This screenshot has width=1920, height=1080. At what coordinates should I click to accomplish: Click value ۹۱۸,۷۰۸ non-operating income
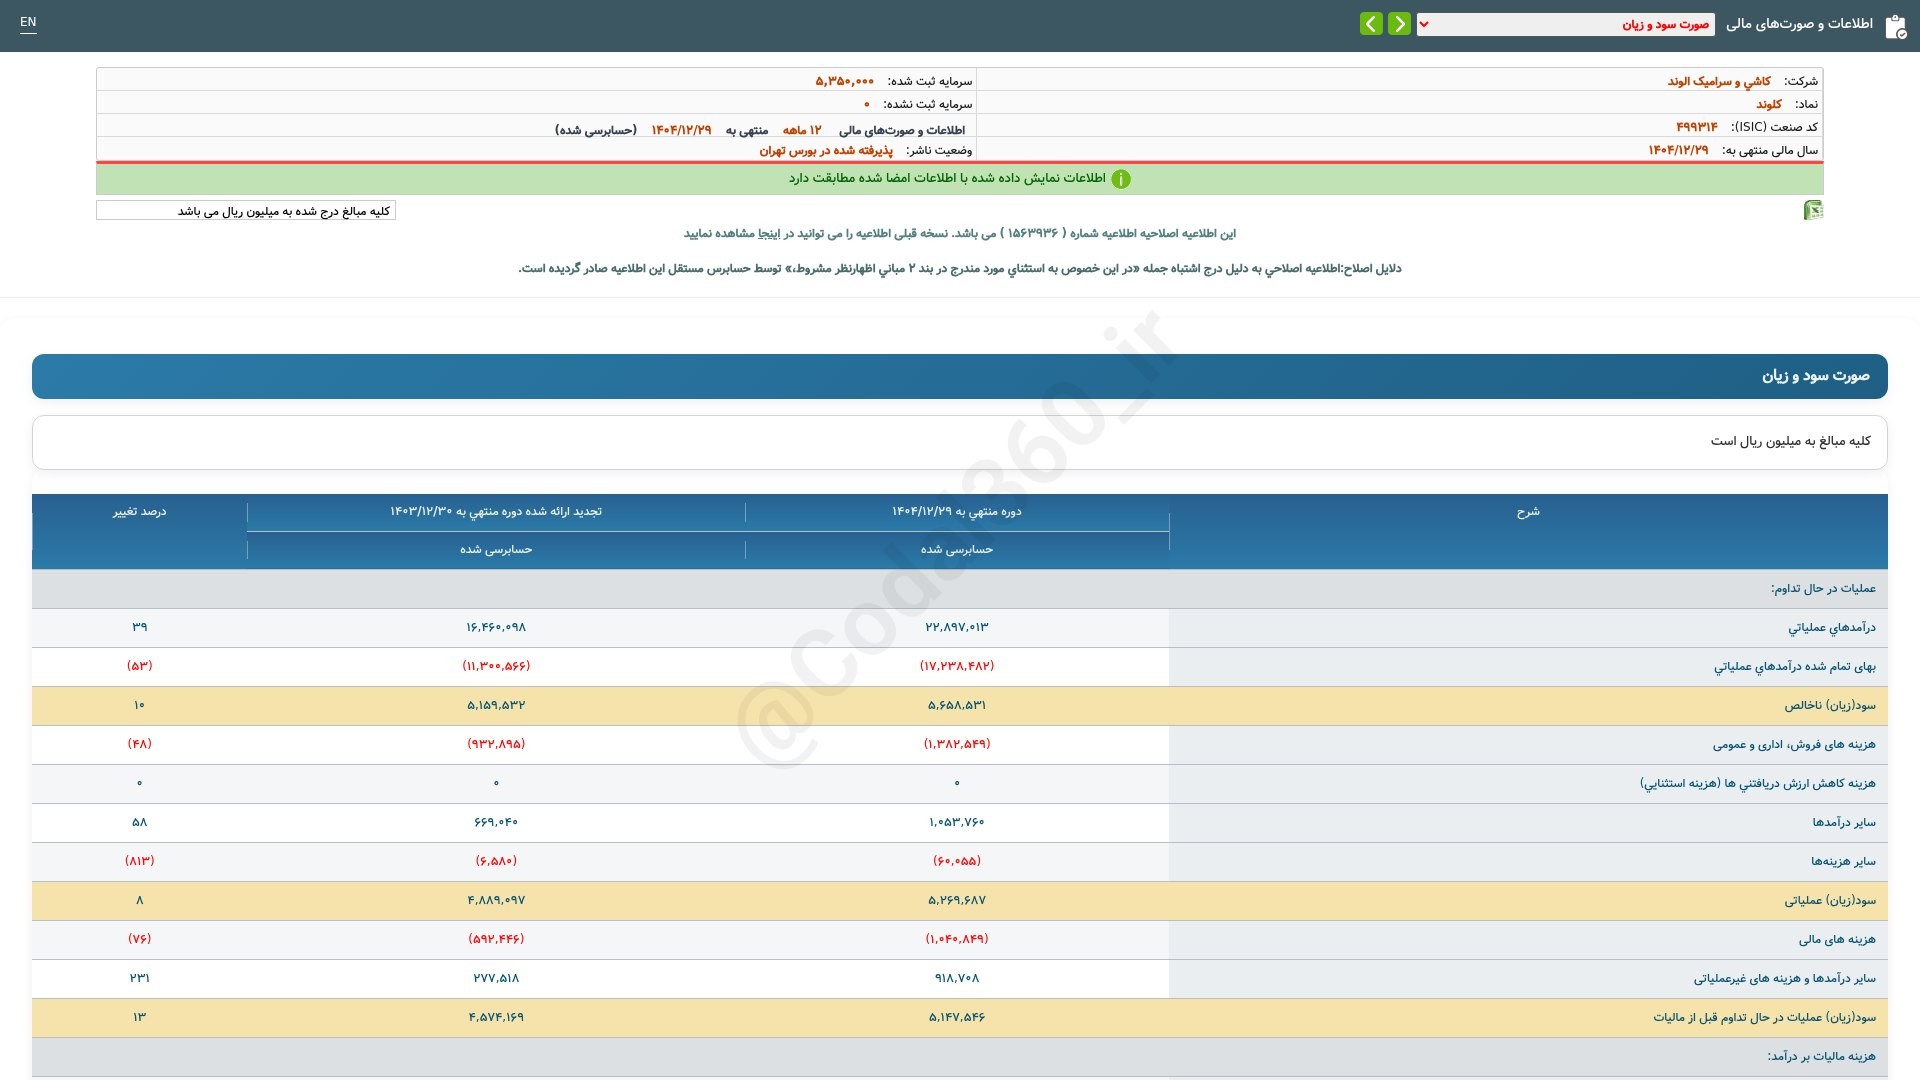(x=957, y=978)
